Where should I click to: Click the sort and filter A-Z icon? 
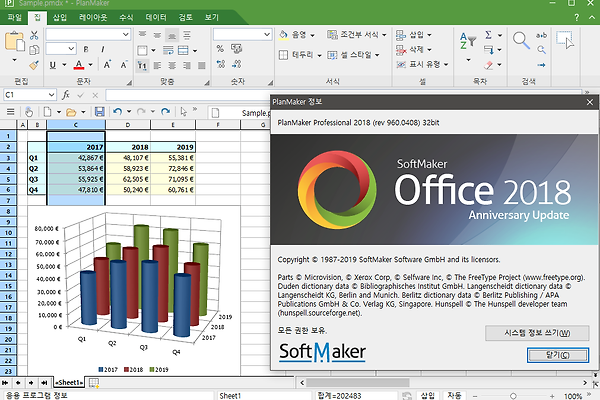(x=468, y=41)
